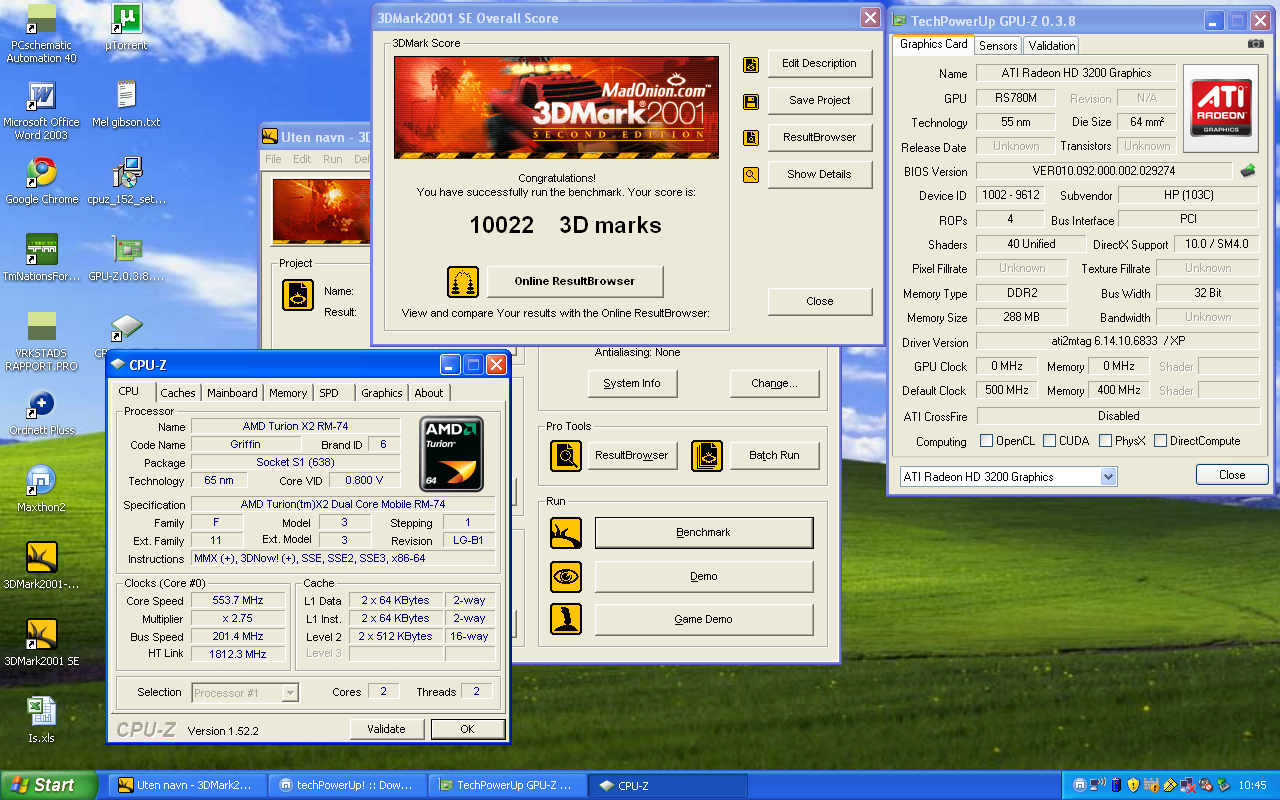Click the AMD Turion logo in CPU-Z
Image resolution: width=1280 pixels, height=800 pixels.
click(451, 455)
